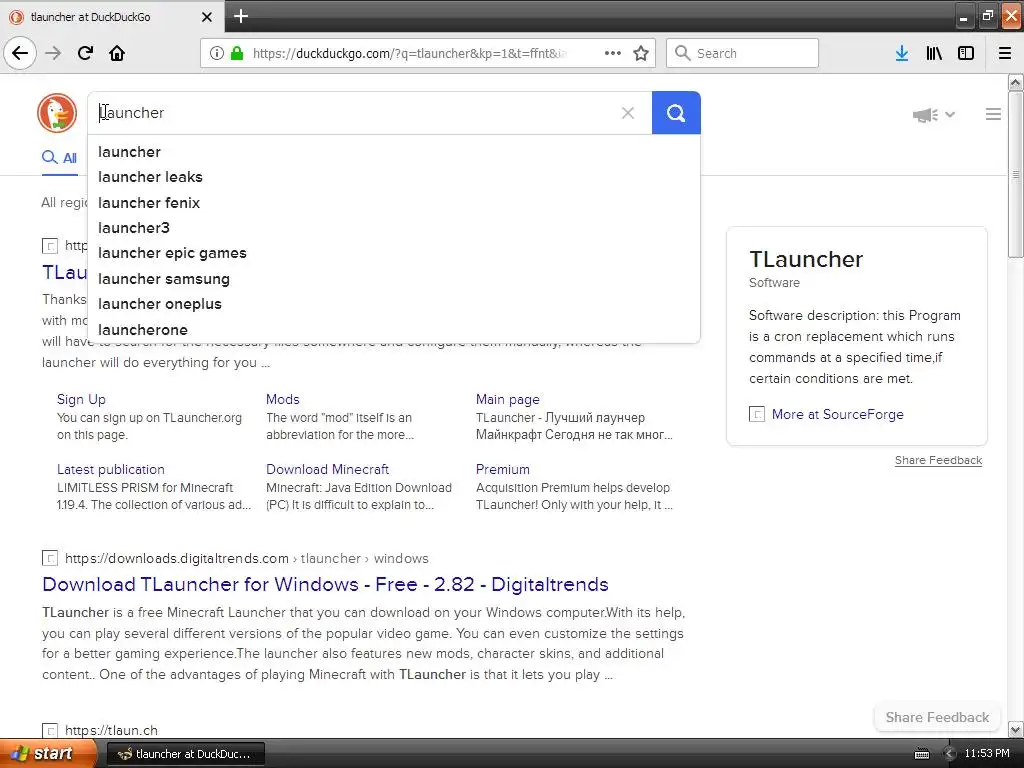1024x768 pixels.
Task: Select the All results tab
Action: pos(59,157)
